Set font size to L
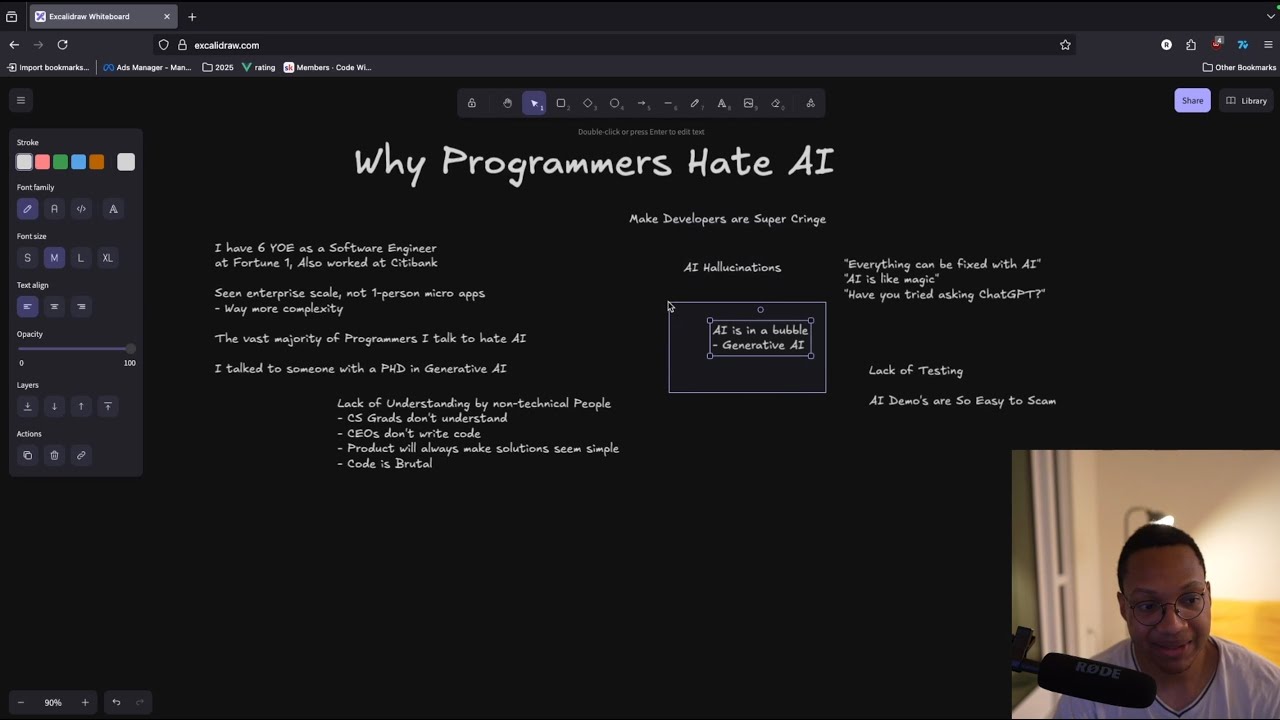 click(x=81, y=258)
